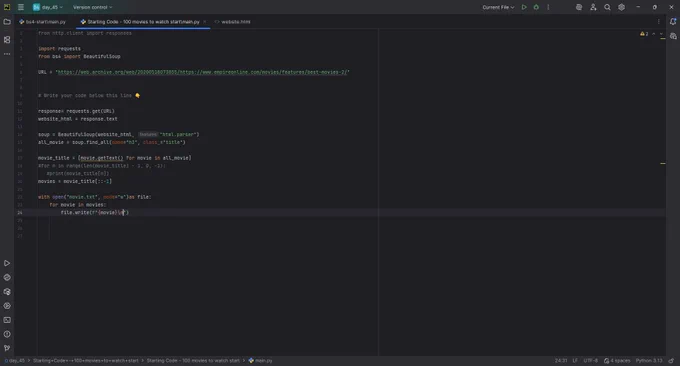
Task: Open IDE settings gear
Action: click(x=621, y=7)
